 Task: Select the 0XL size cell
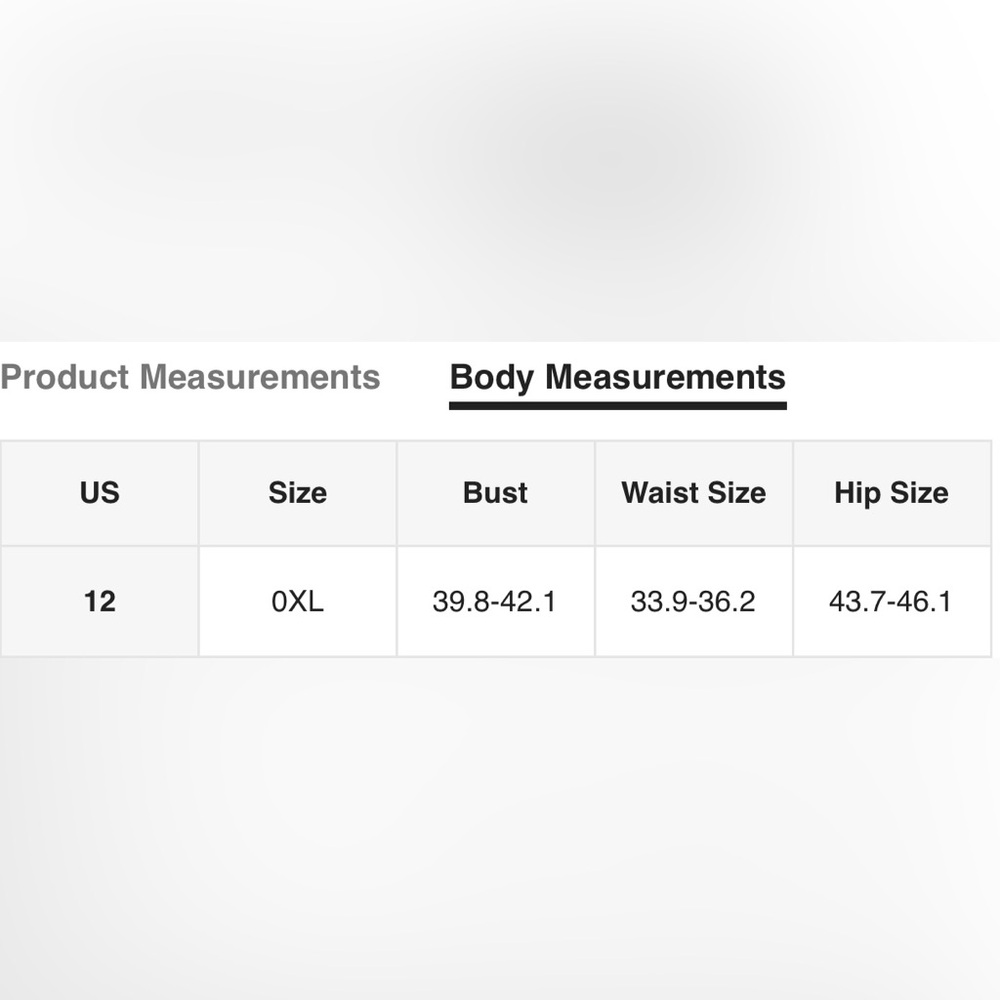pos(298,601)
